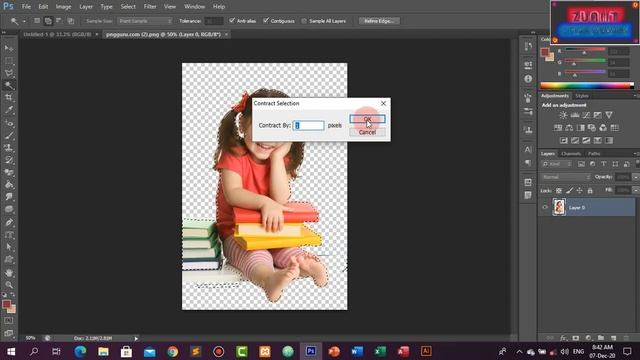
Task: Pick a color from the spectrum ramp
Action: pyautogui.click(x=587, y=86)
